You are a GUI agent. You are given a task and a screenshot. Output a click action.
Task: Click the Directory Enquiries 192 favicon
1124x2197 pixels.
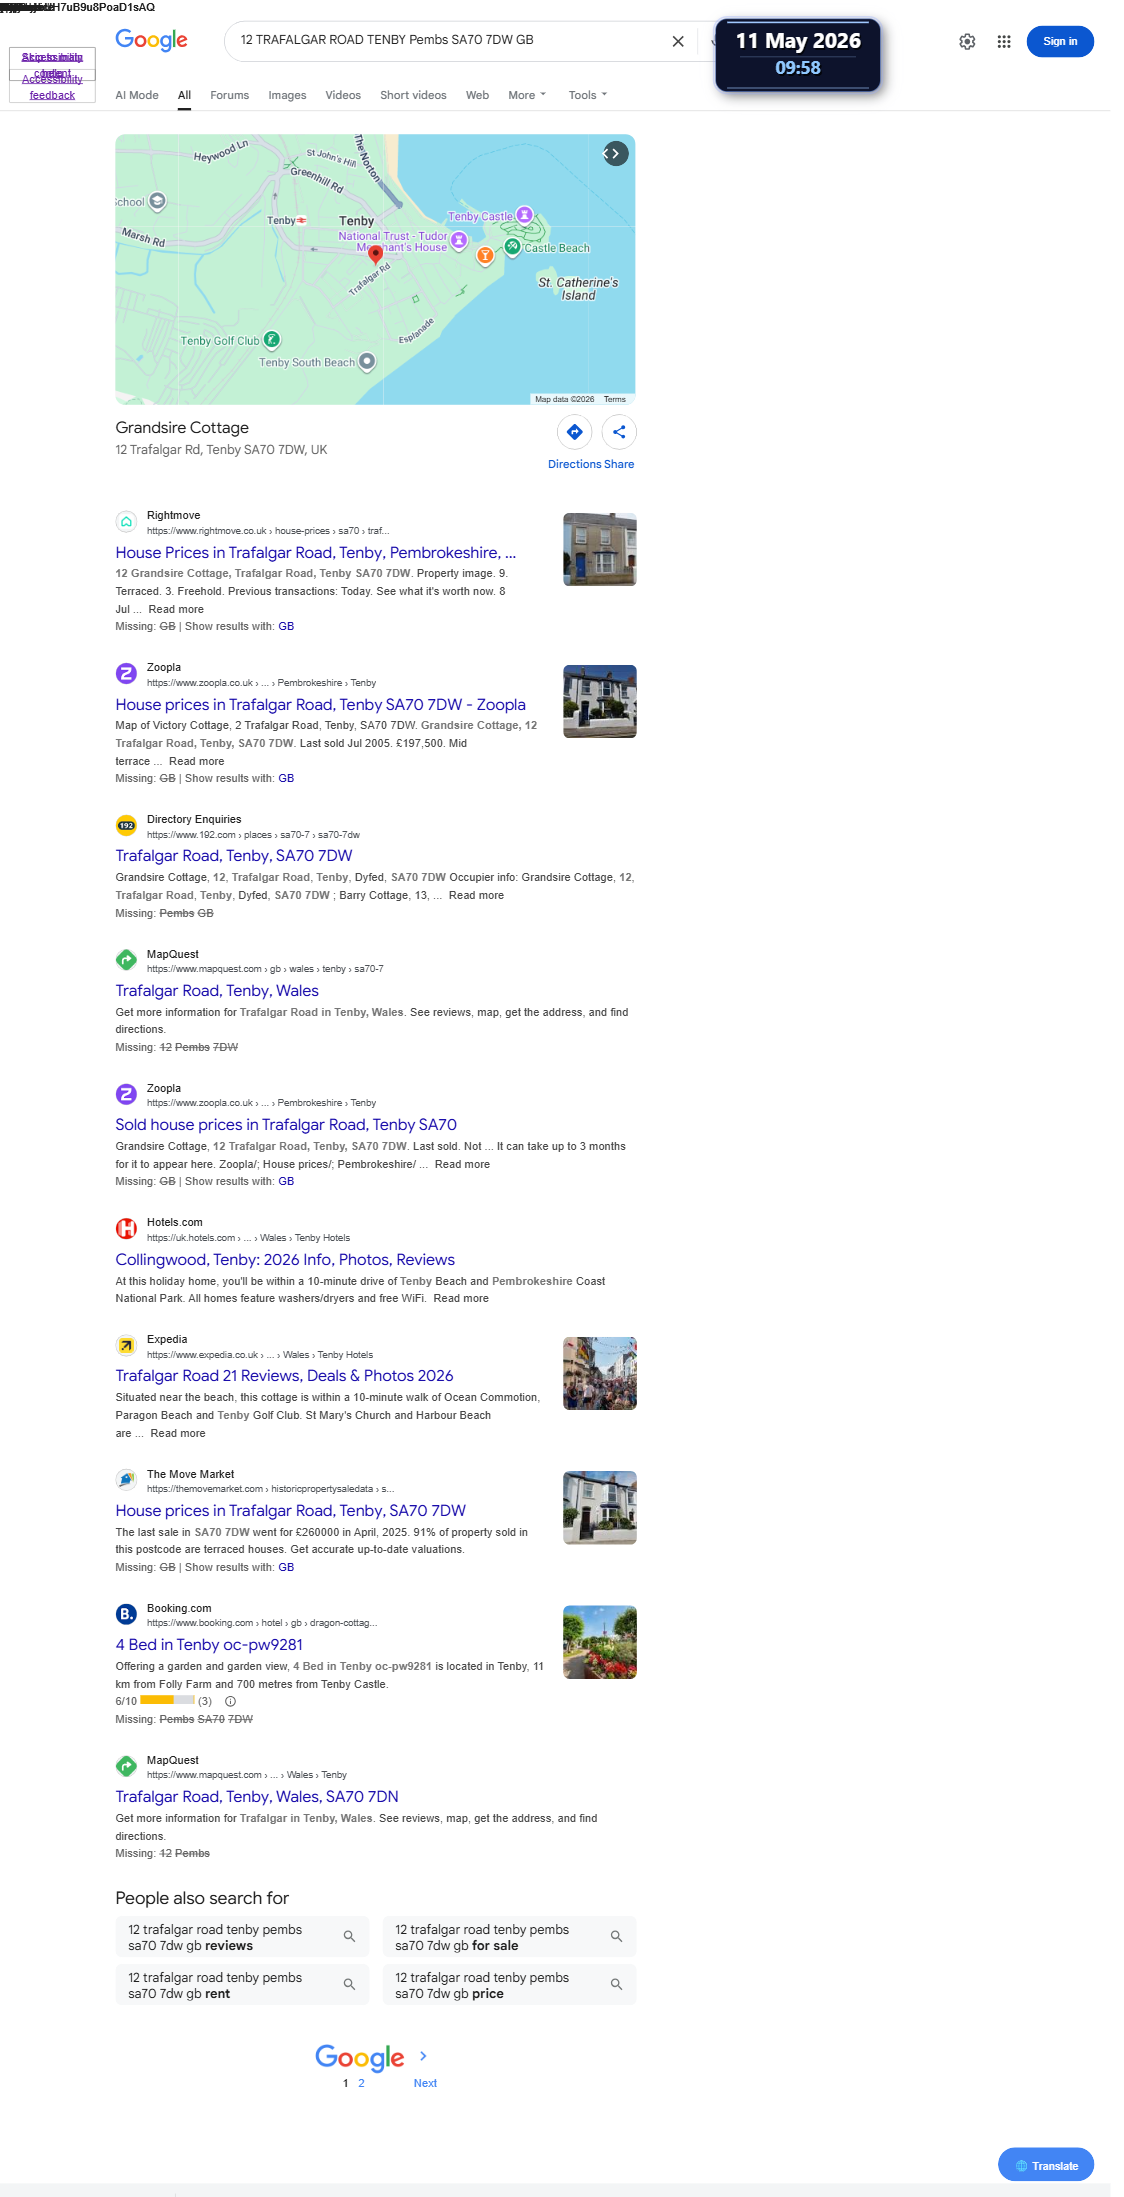coord(126,825)
